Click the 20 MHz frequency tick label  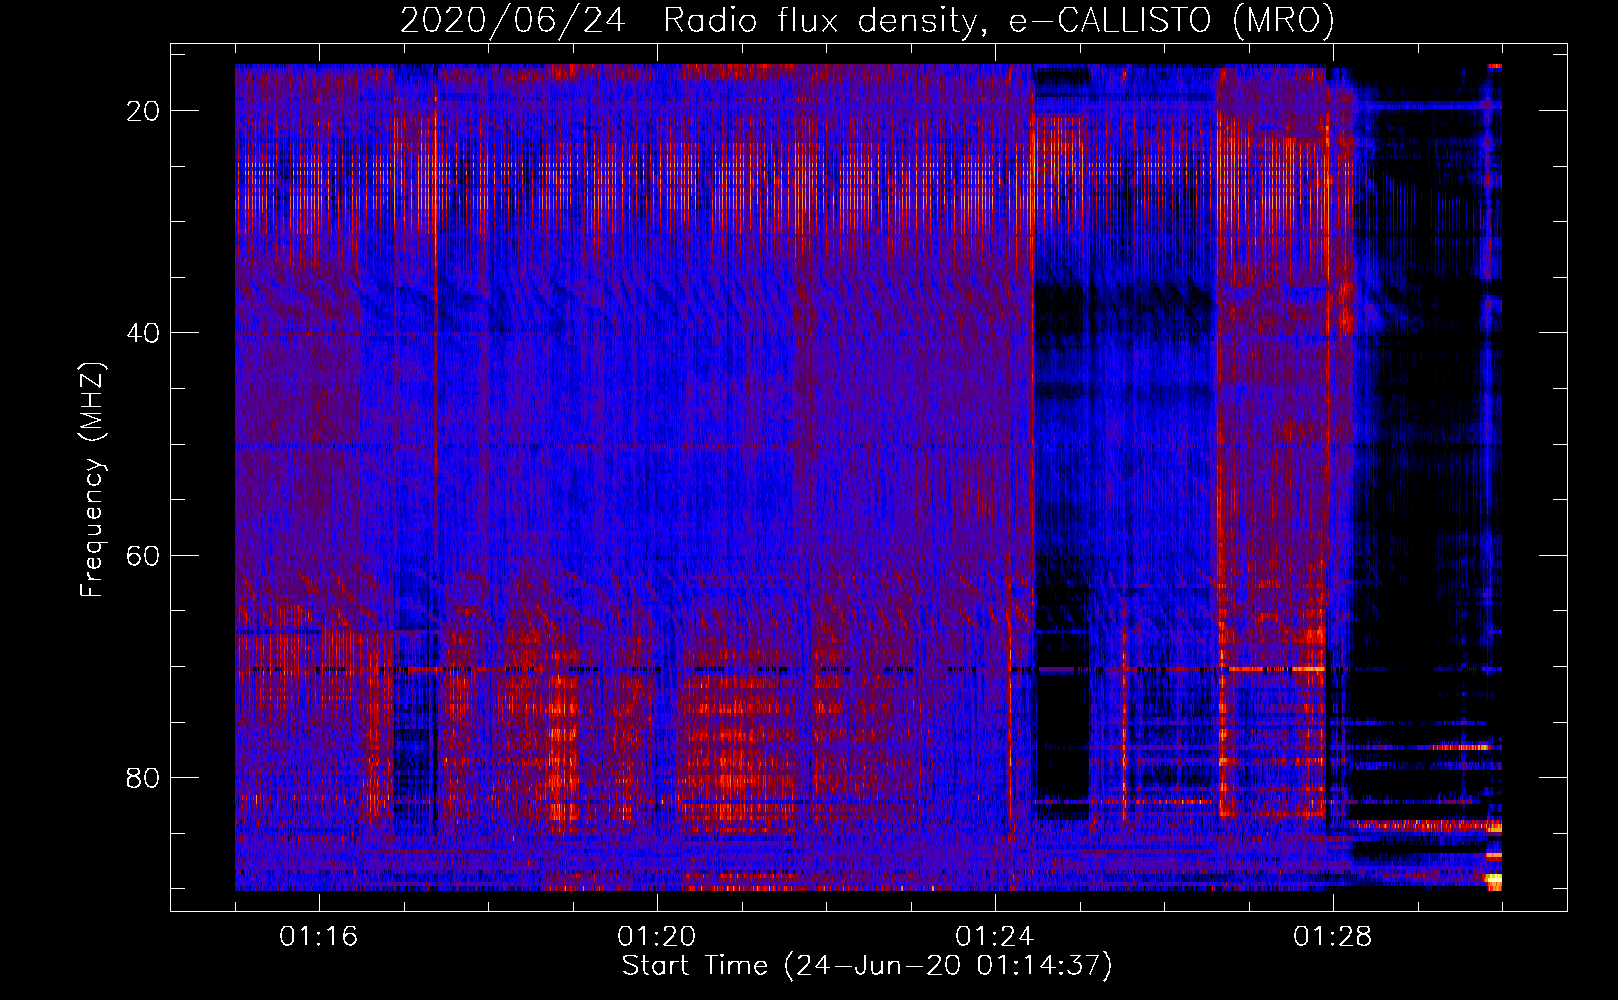click(144, 111)
